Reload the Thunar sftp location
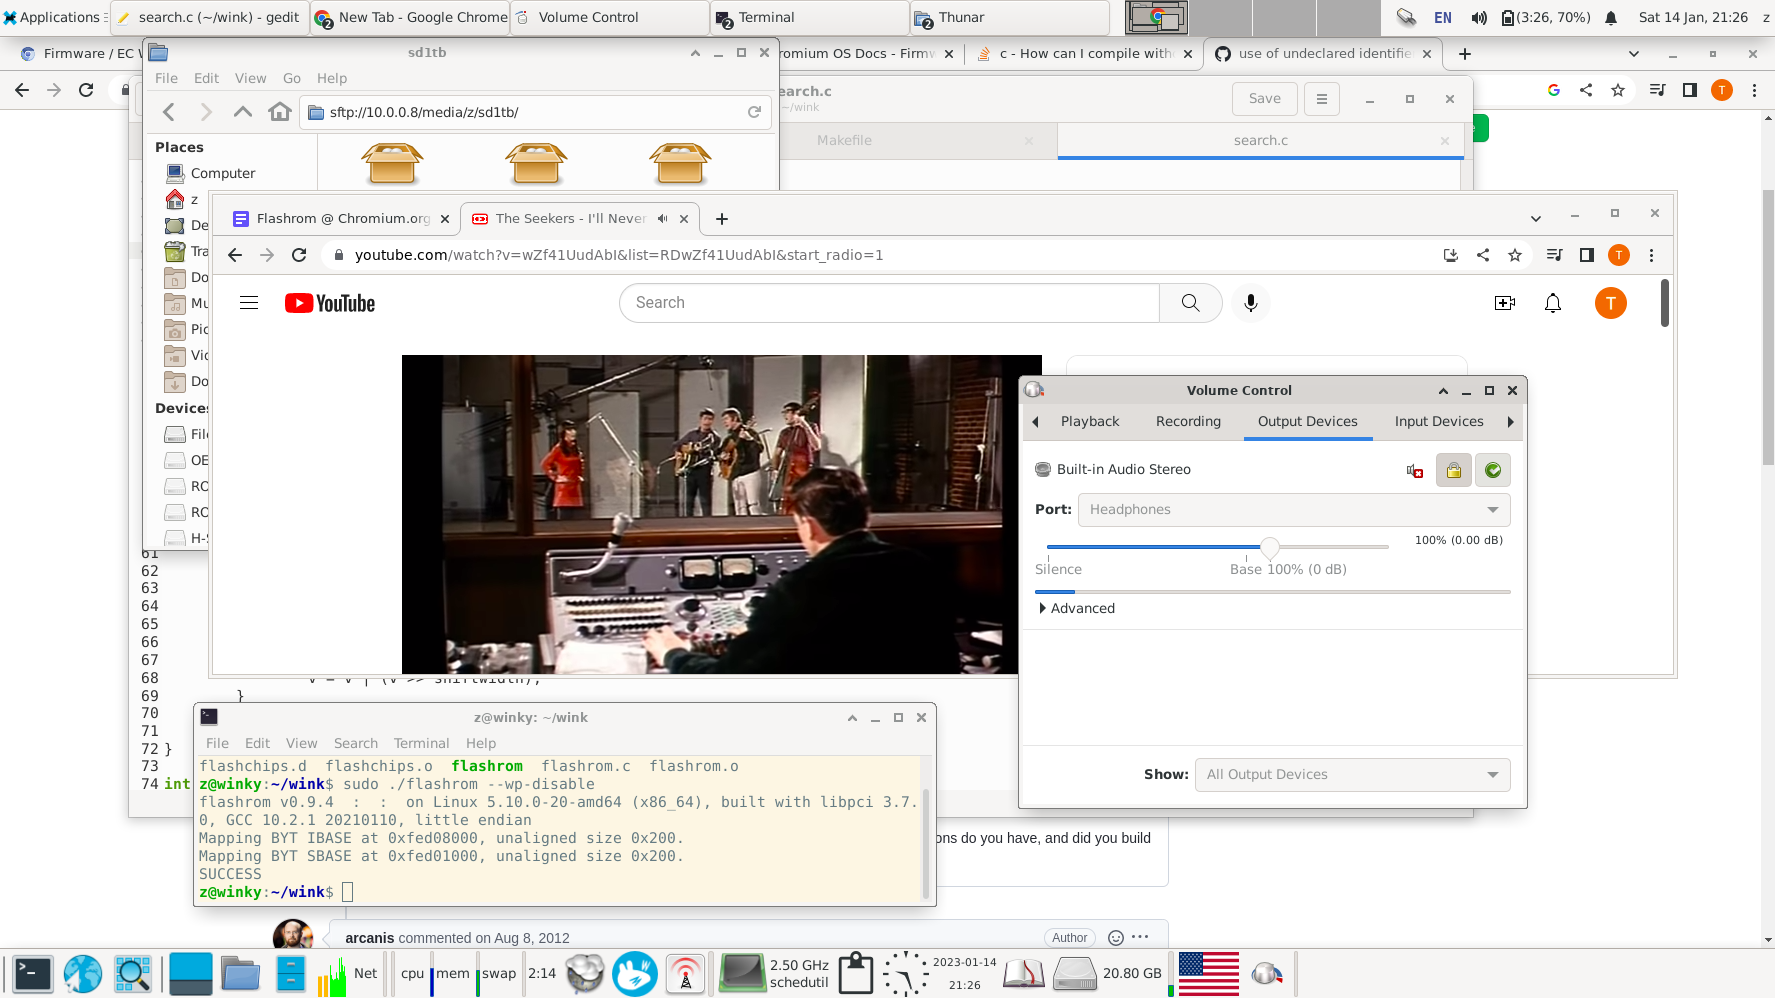Image resolution: width=1775 pixels, height=998 pixels. [x=754, y=112]
